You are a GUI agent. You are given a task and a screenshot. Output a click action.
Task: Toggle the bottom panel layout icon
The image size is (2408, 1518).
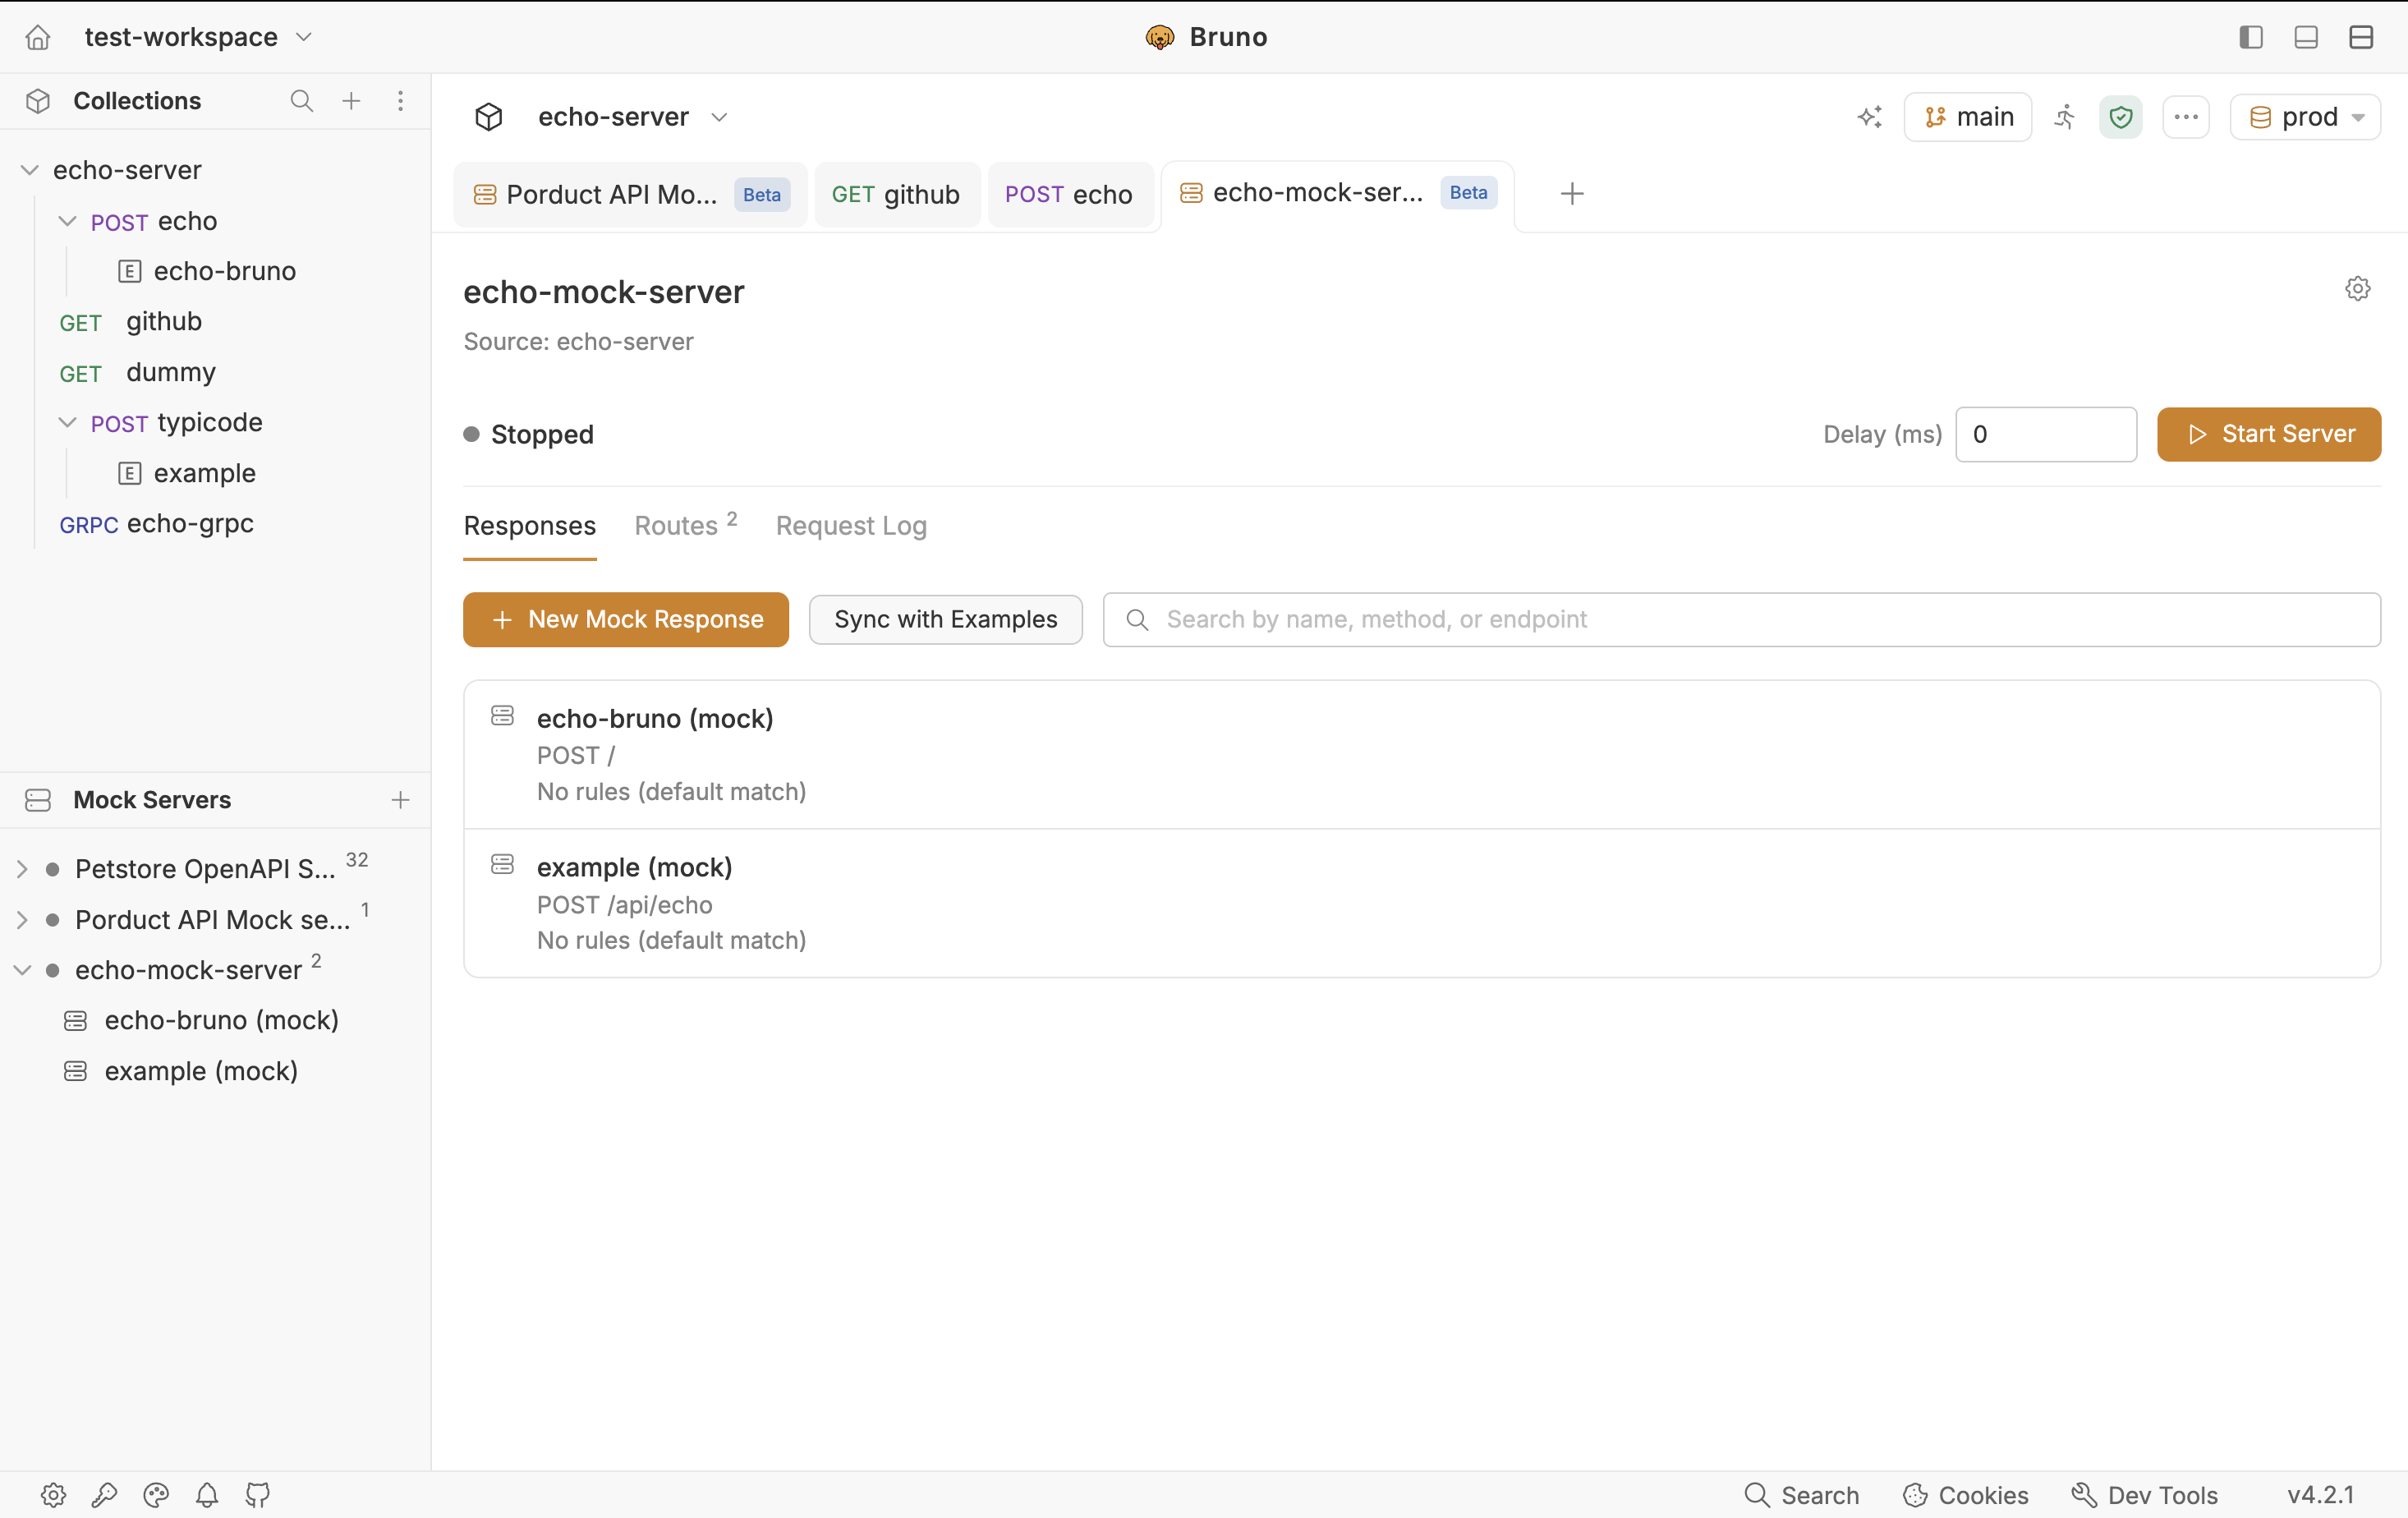point(2306,37)
